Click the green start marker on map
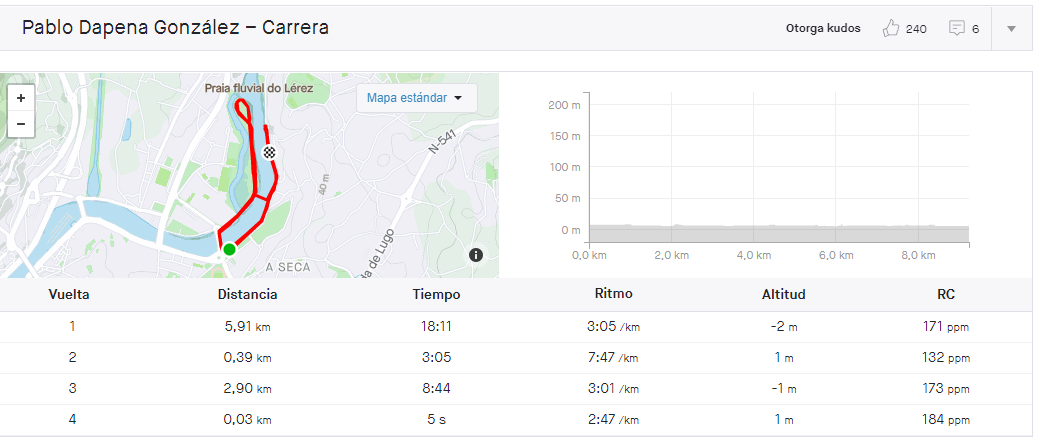This screenshot has height=442, width=1043. [x=229, y=250]
